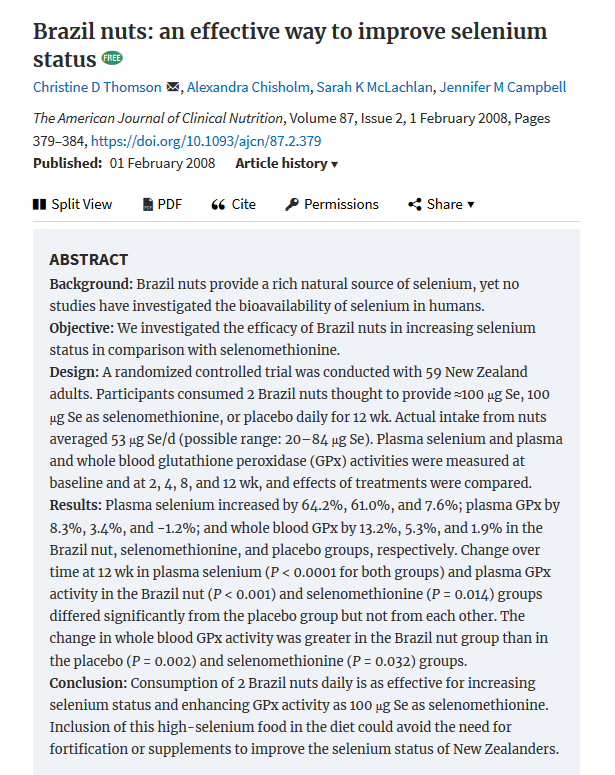The image size is (615, 775).
Task: Click the envelope icon beside Christine D Thomson
Action: [x=171, y=88]
